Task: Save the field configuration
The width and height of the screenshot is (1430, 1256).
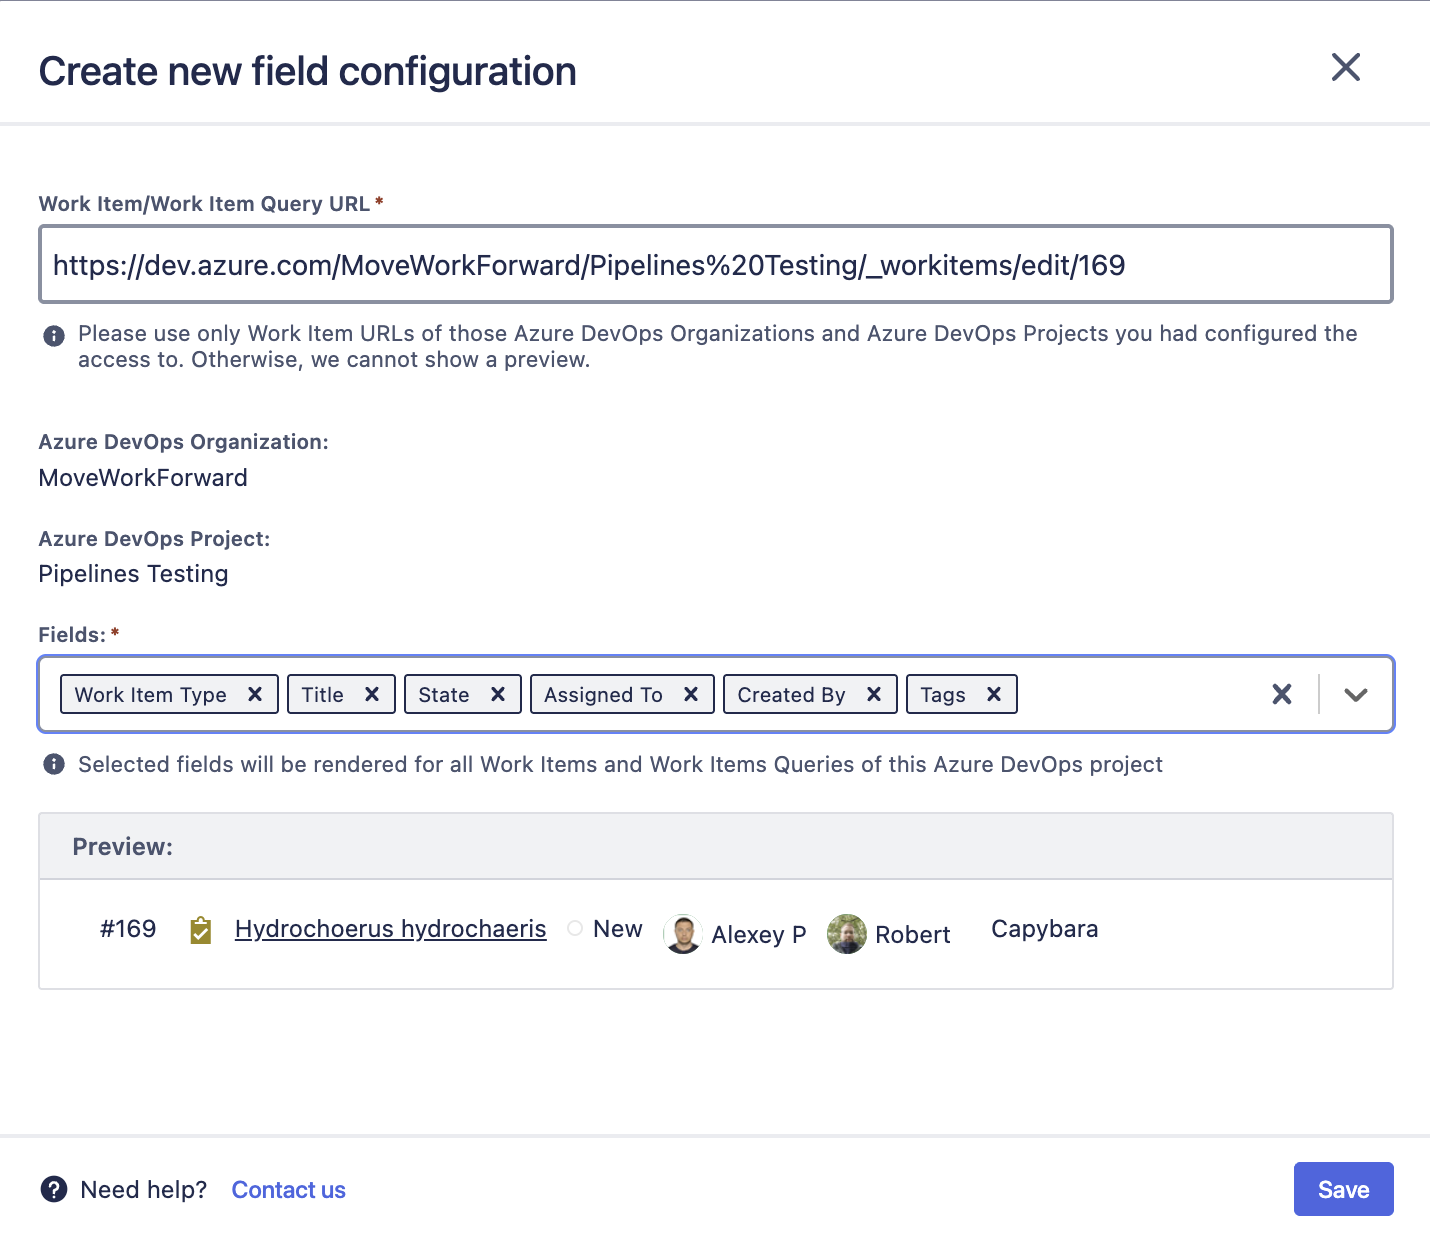Action: 1343,1189
